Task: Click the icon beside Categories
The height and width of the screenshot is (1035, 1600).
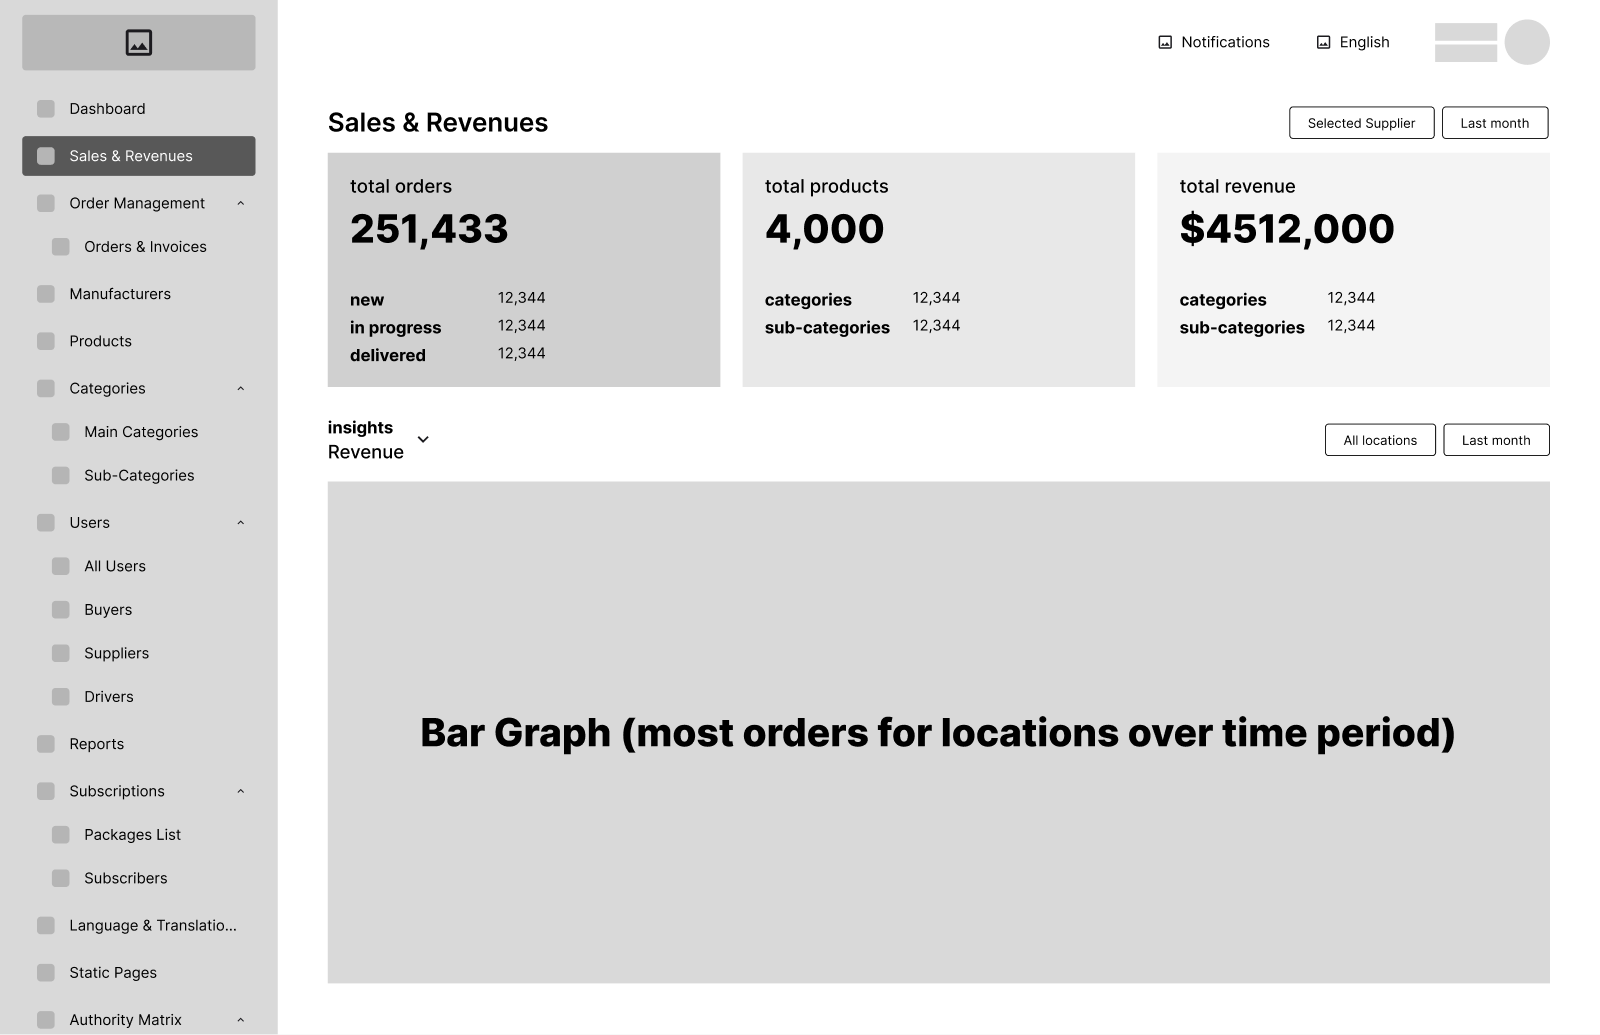Action: click(46, 388)
